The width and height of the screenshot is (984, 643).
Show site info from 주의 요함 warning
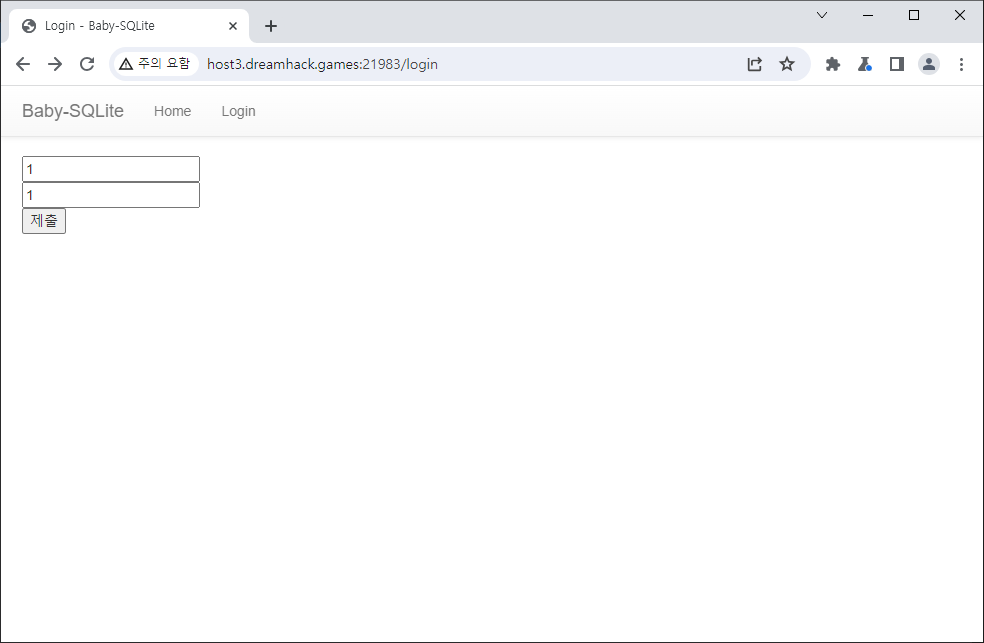[x=154, y=64]
